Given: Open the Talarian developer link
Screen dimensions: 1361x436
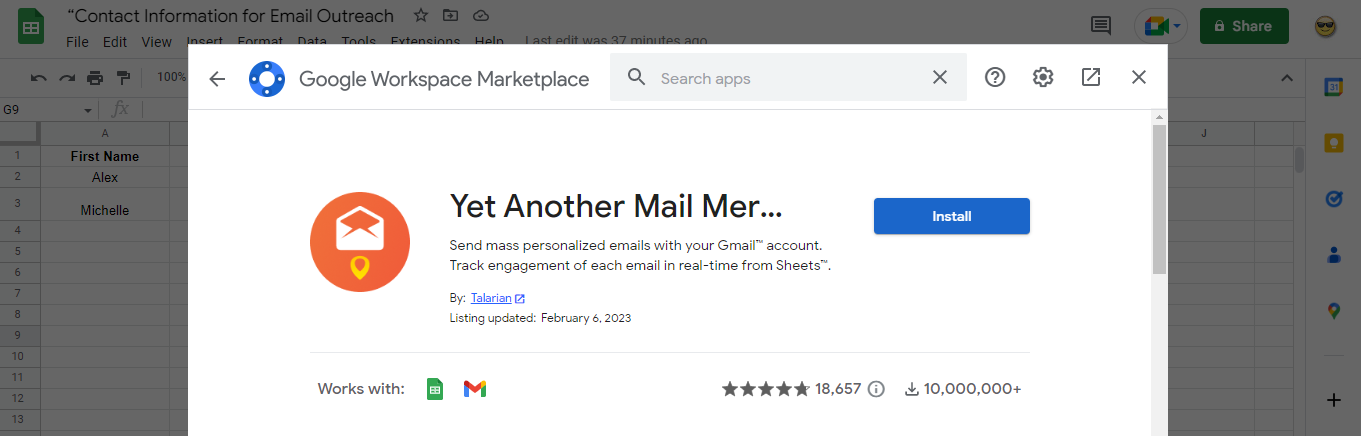Looking at the screenshot, I should (491, 298).
